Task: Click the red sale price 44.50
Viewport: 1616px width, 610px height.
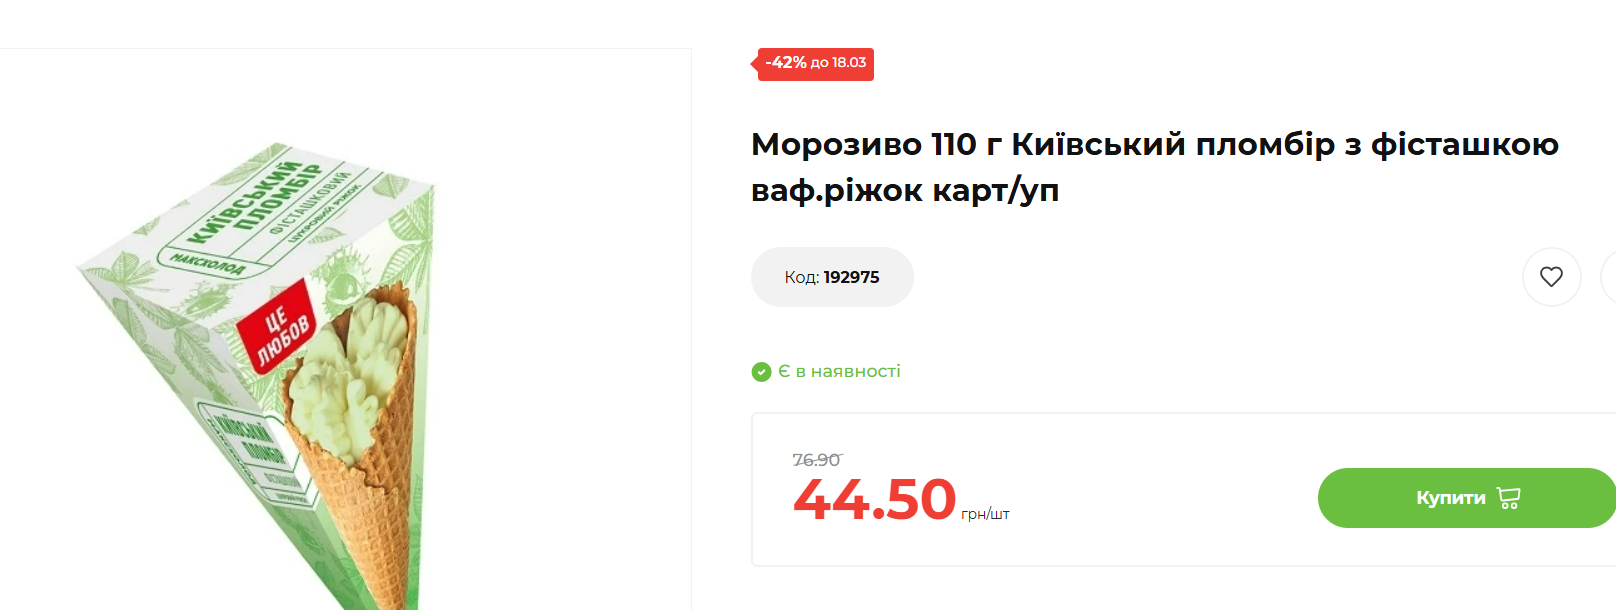Action: tap(874, 500)
